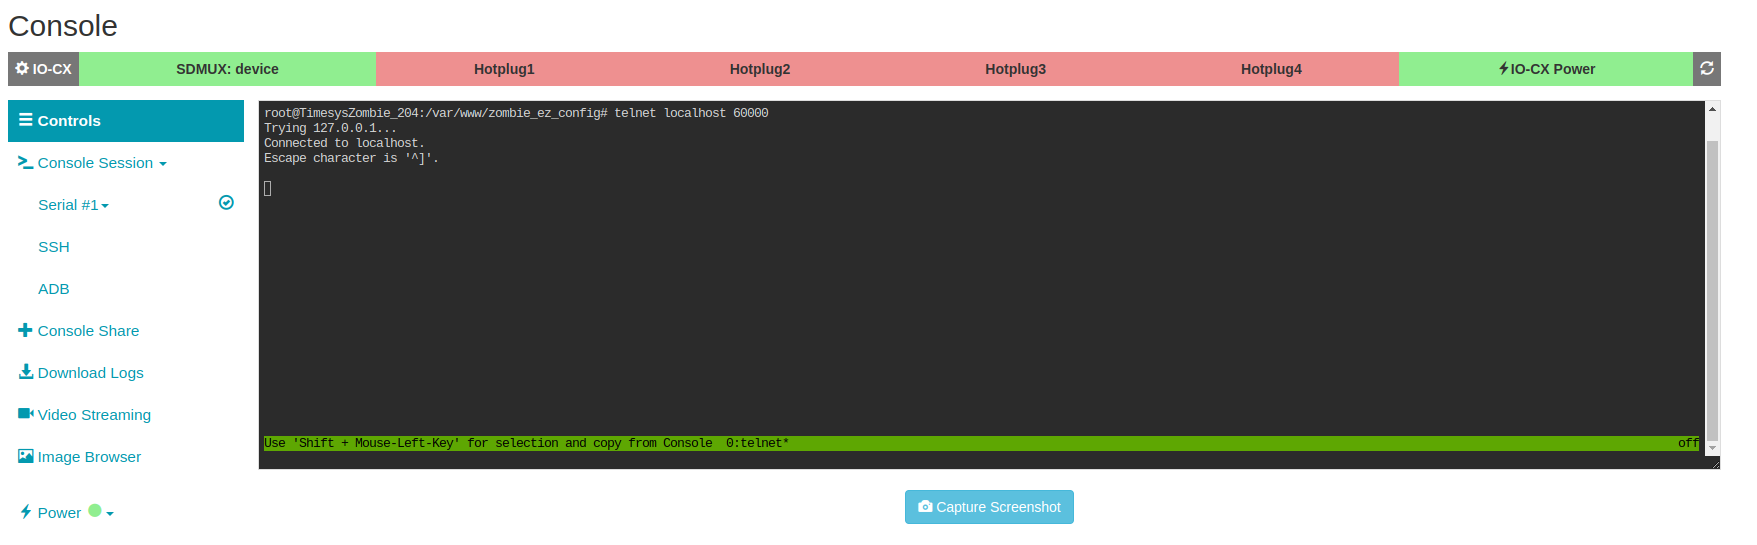
Task: Select the Hotplug1 status tab
Action: coord(504,69)
